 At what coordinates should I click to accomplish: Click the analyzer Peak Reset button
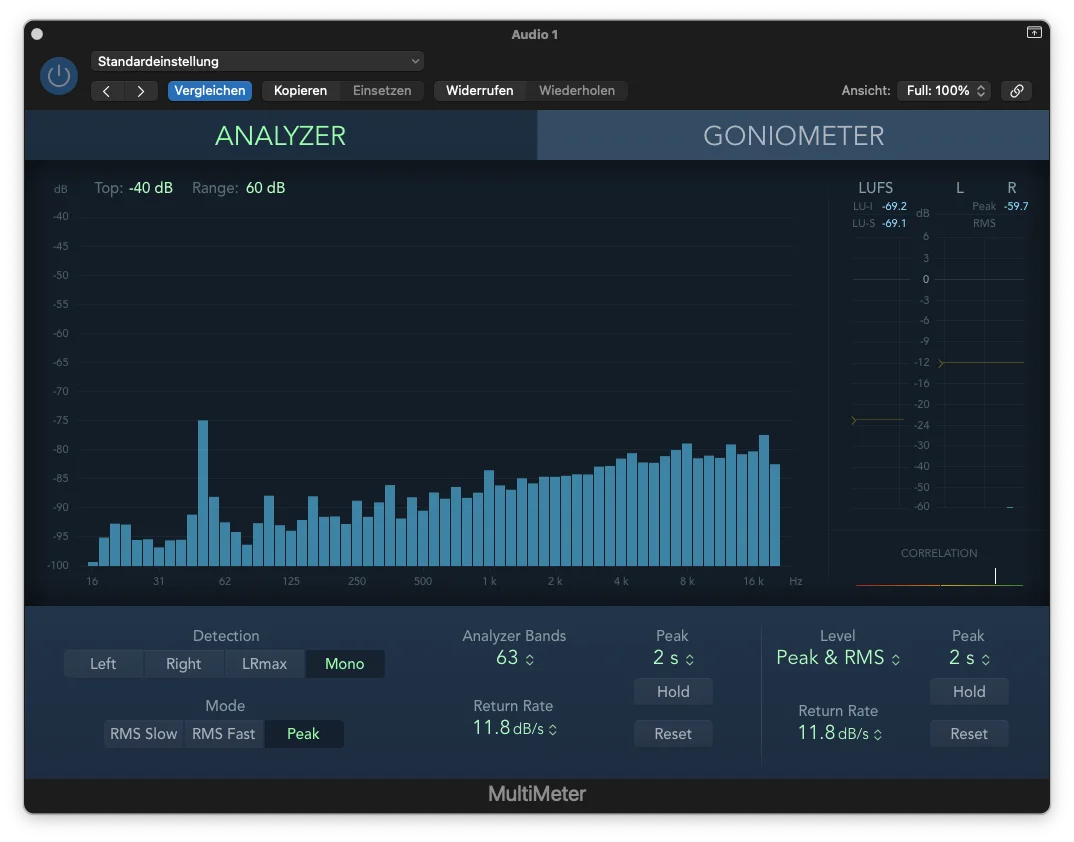click(673, 734)
